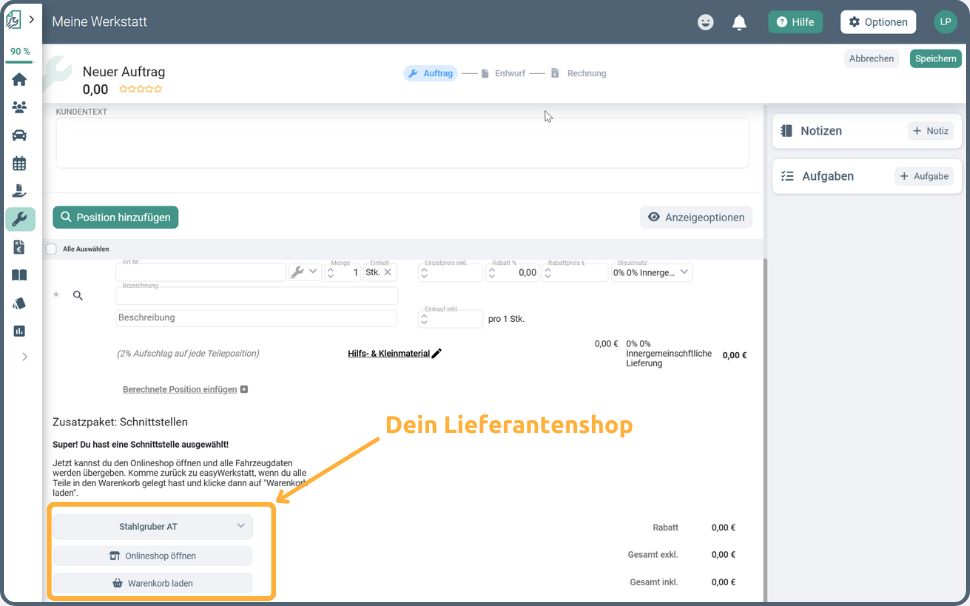Click the notification bell icon
Screen dimensions: 970x606
pyautogui.click(x=739, y=22)
